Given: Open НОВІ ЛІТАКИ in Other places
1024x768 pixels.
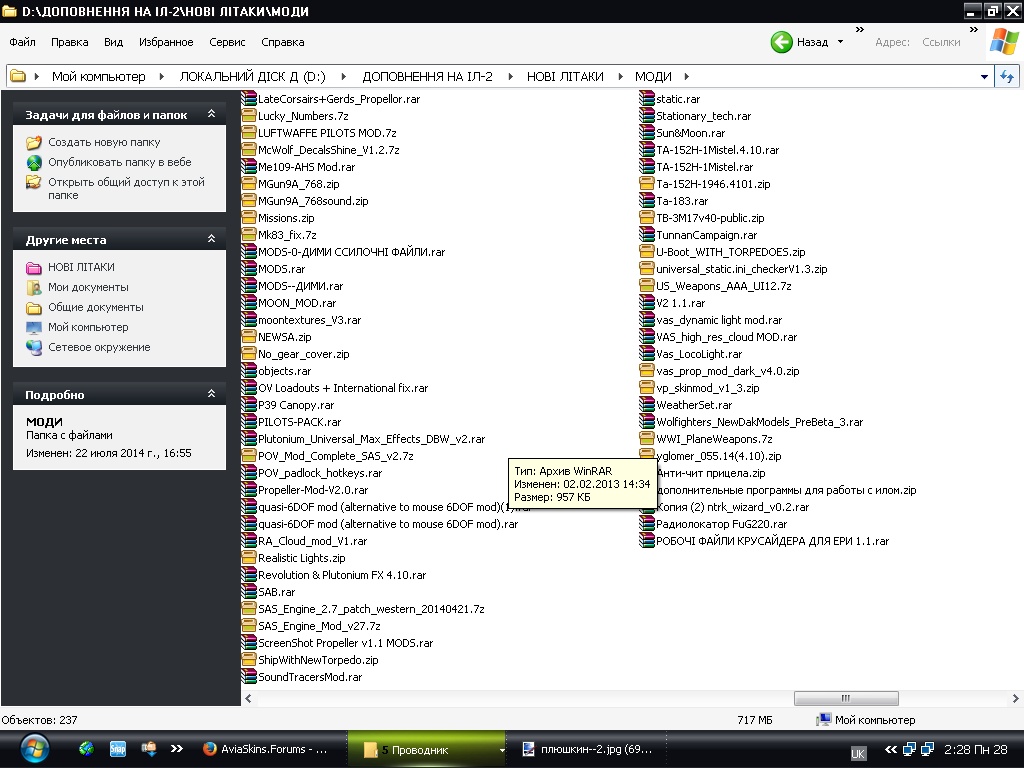Looking at the screenshot, I should (x=81, y=267).
